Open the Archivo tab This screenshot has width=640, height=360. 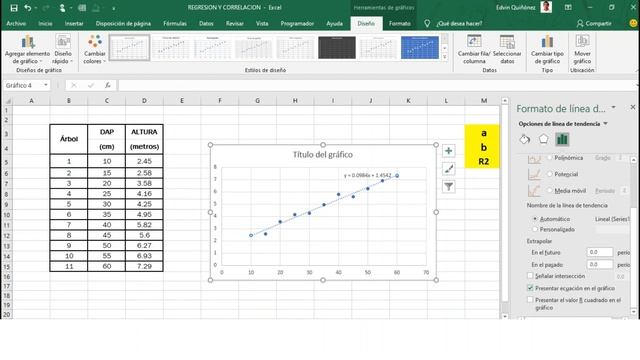pos(16,24)
